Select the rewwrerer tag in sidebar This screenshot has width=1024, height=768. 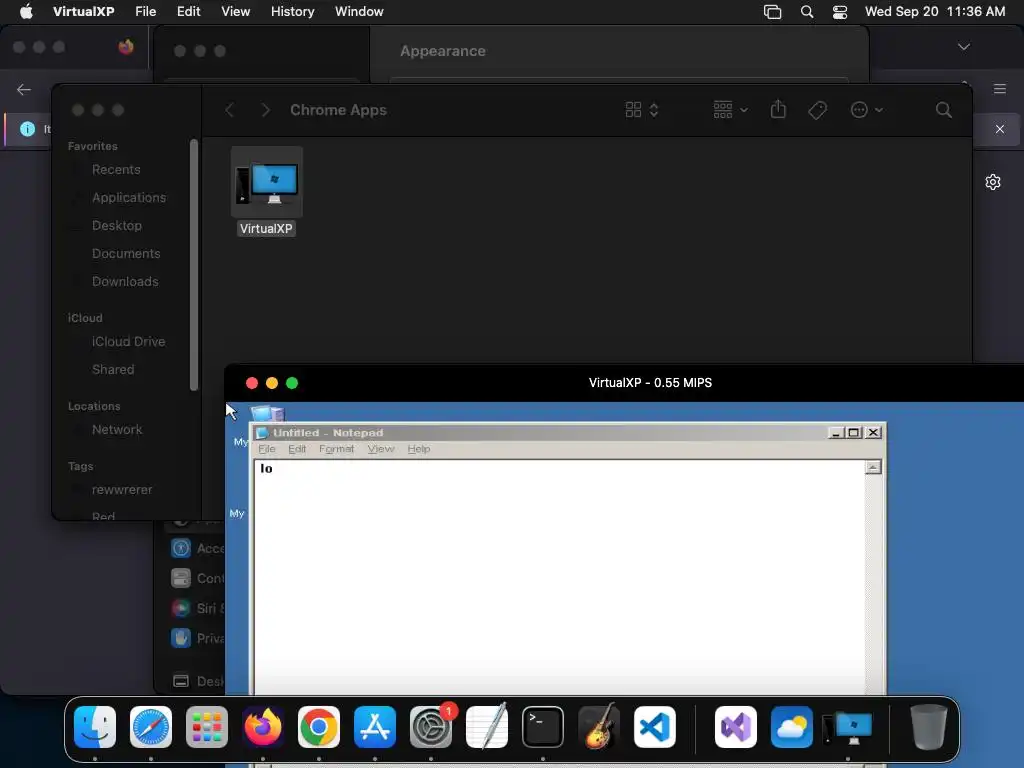[x=122, y=490]
